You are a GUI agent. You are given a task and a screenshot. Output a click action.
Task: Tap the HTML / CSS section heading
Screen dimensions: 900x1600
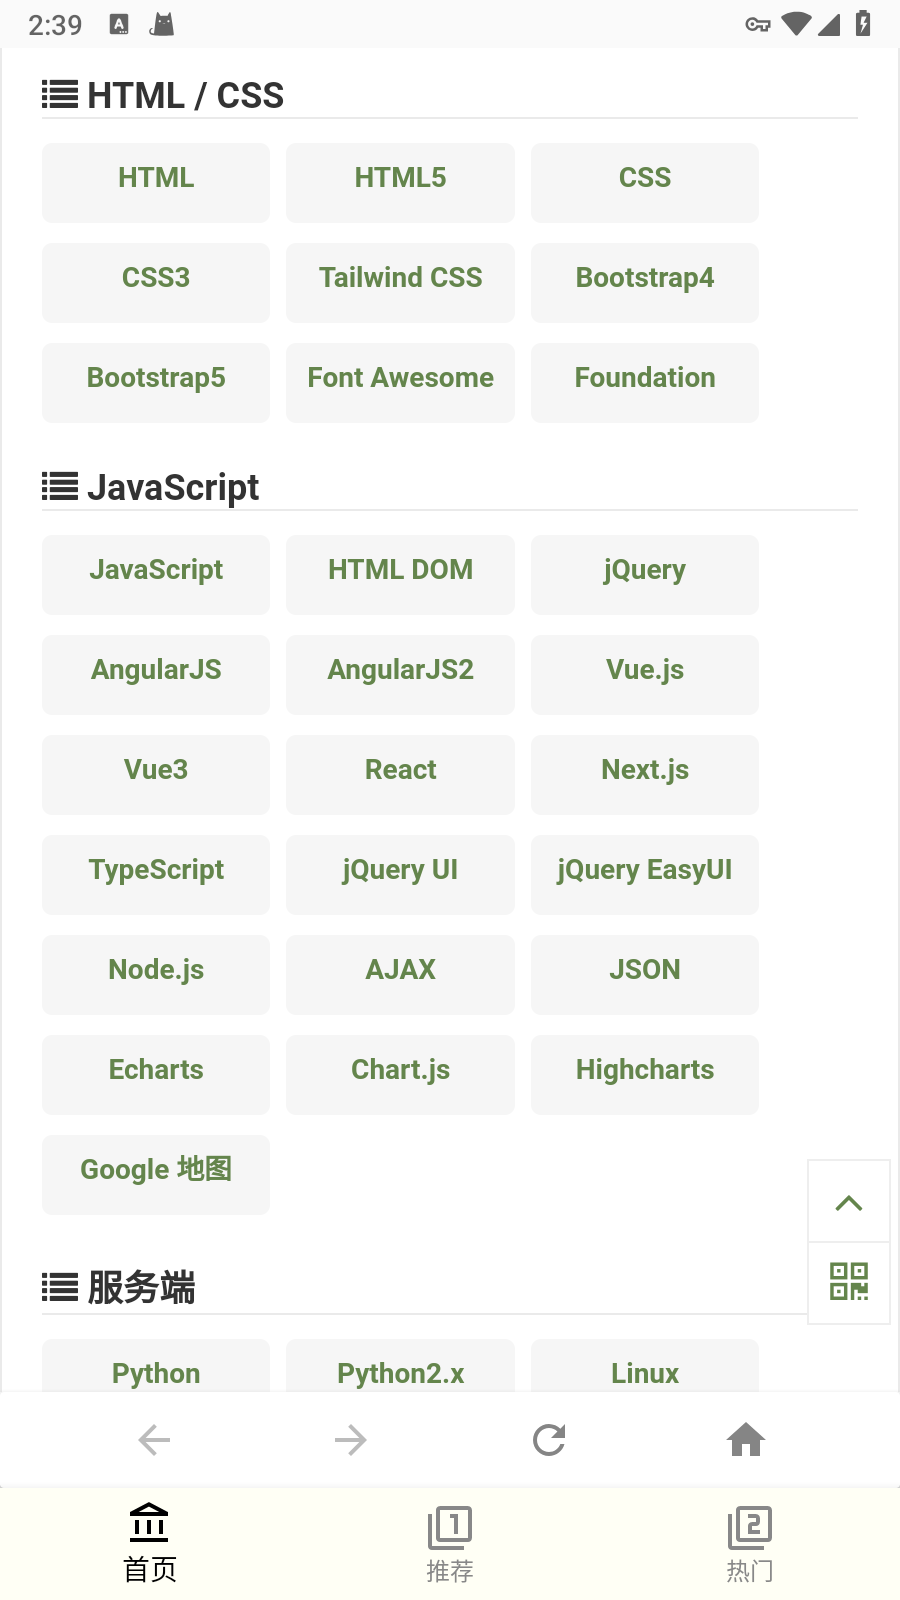[x=186, y=96]
